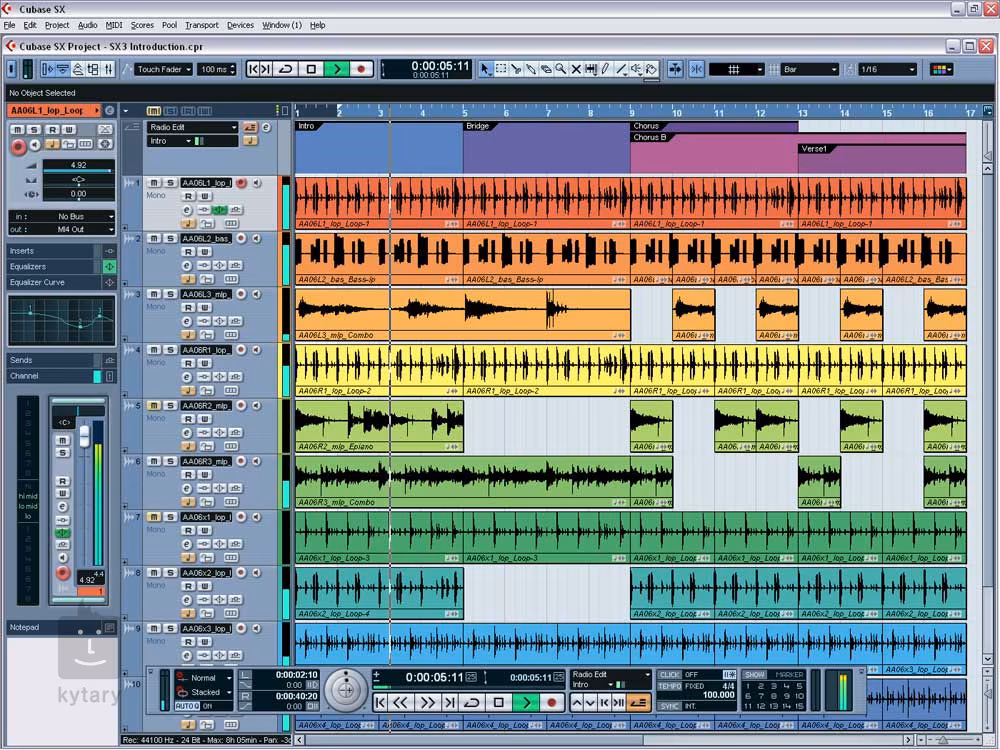The image size is (1000, 750).
Task: Solo track 2 AA06L2_bas
Action: pos(169,239)
